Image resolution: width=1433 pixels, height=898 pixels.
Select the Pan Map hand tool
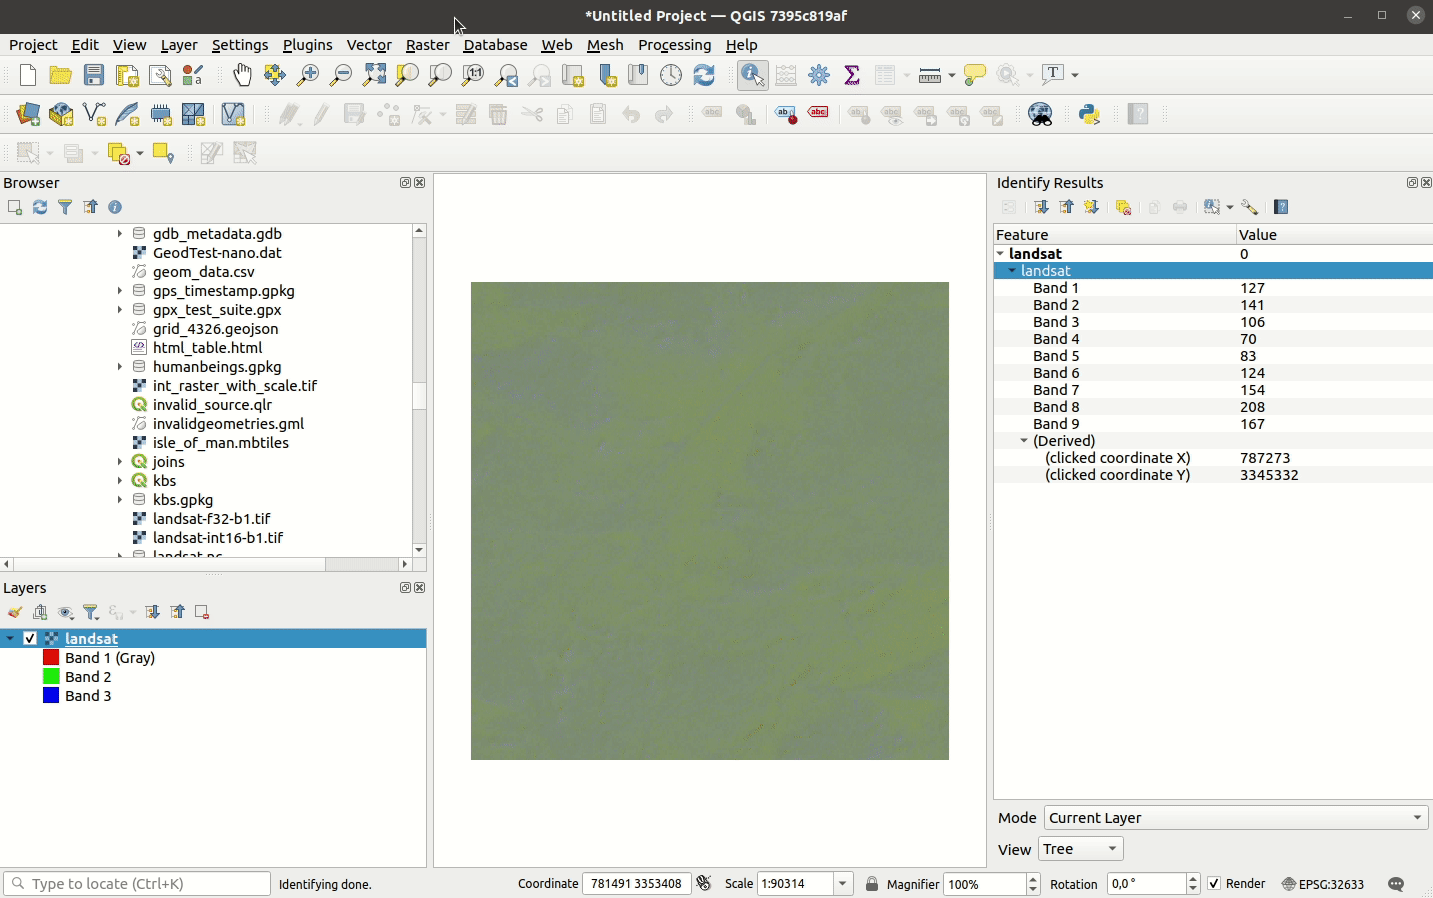click(242, 75)
